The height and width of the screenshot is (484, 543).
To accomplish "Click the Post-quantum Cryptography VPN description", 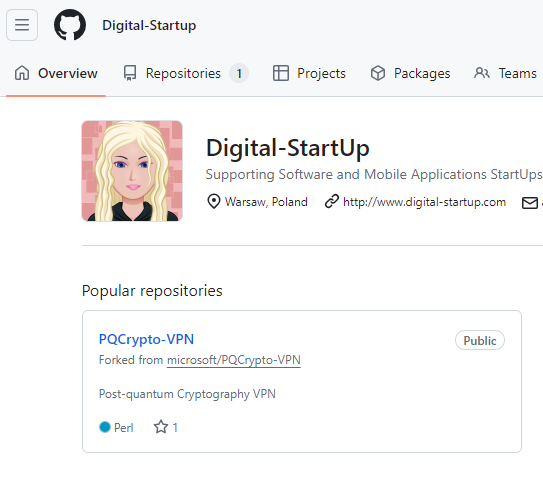I will coord(187,394).
